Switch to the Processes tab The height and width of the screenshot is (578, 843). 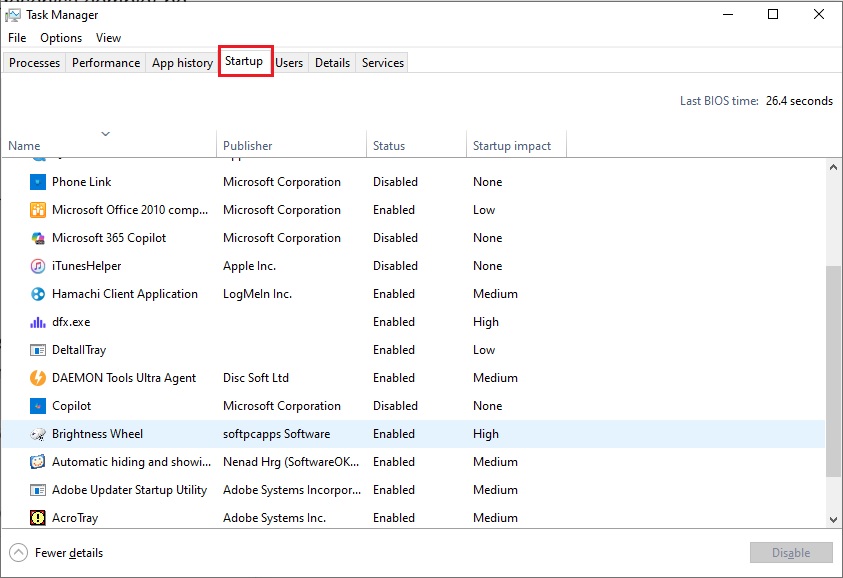tap(34, 63)
